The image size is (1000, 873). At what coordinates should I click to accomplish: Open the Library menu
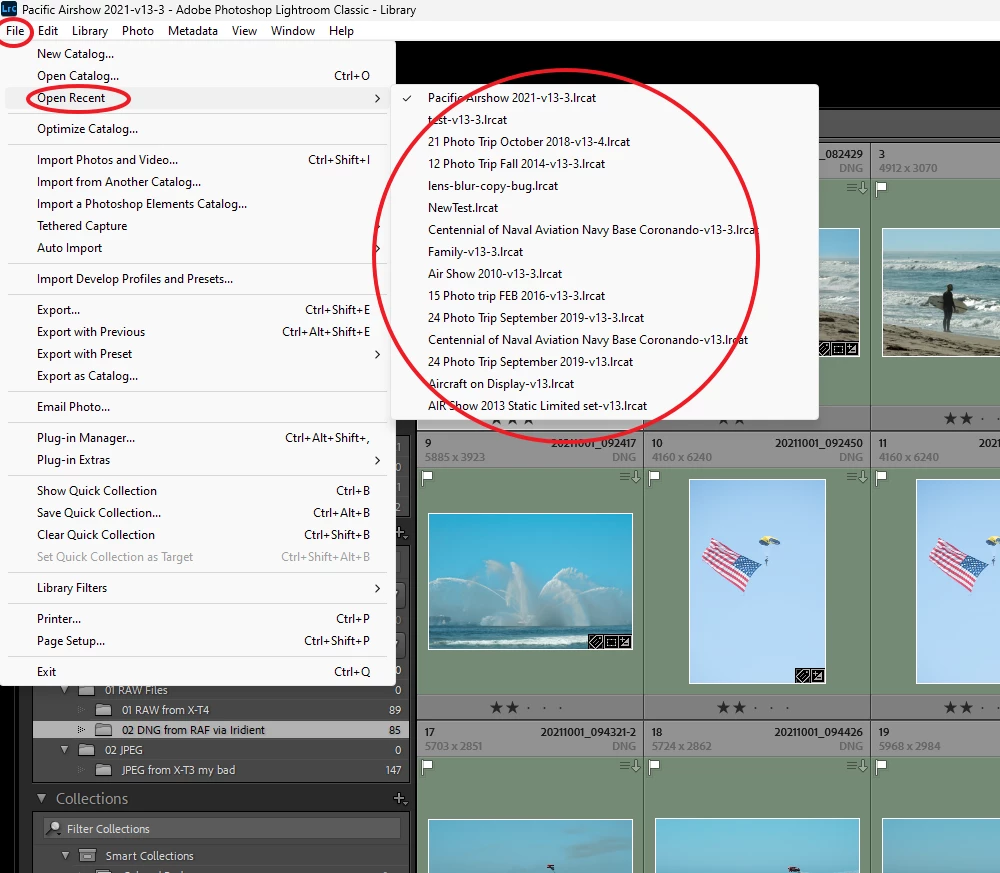pyautogui.click(x=90, y=31)
